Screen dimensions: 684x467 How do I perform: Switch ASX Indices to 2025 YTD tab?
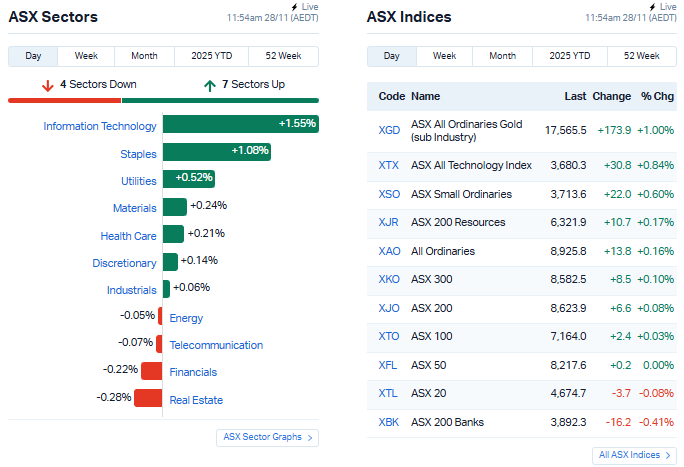point(569,56)
